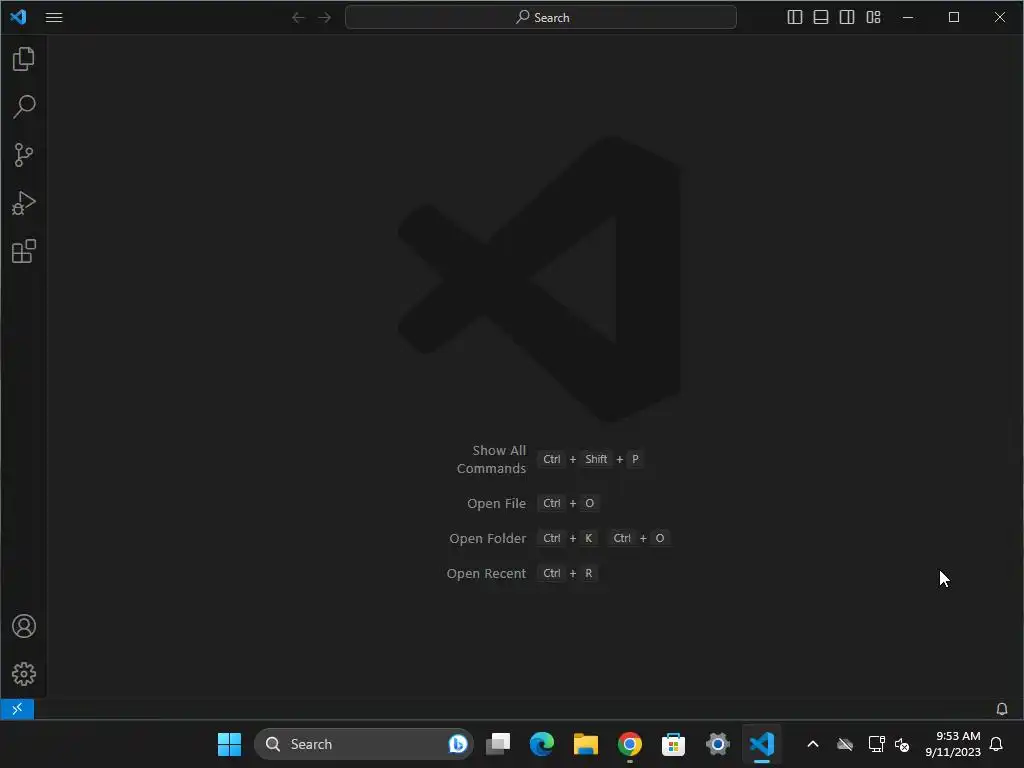Open the Search view in activity bar
This screenshot has height=768, width=1024.
(x=24, y=106)
